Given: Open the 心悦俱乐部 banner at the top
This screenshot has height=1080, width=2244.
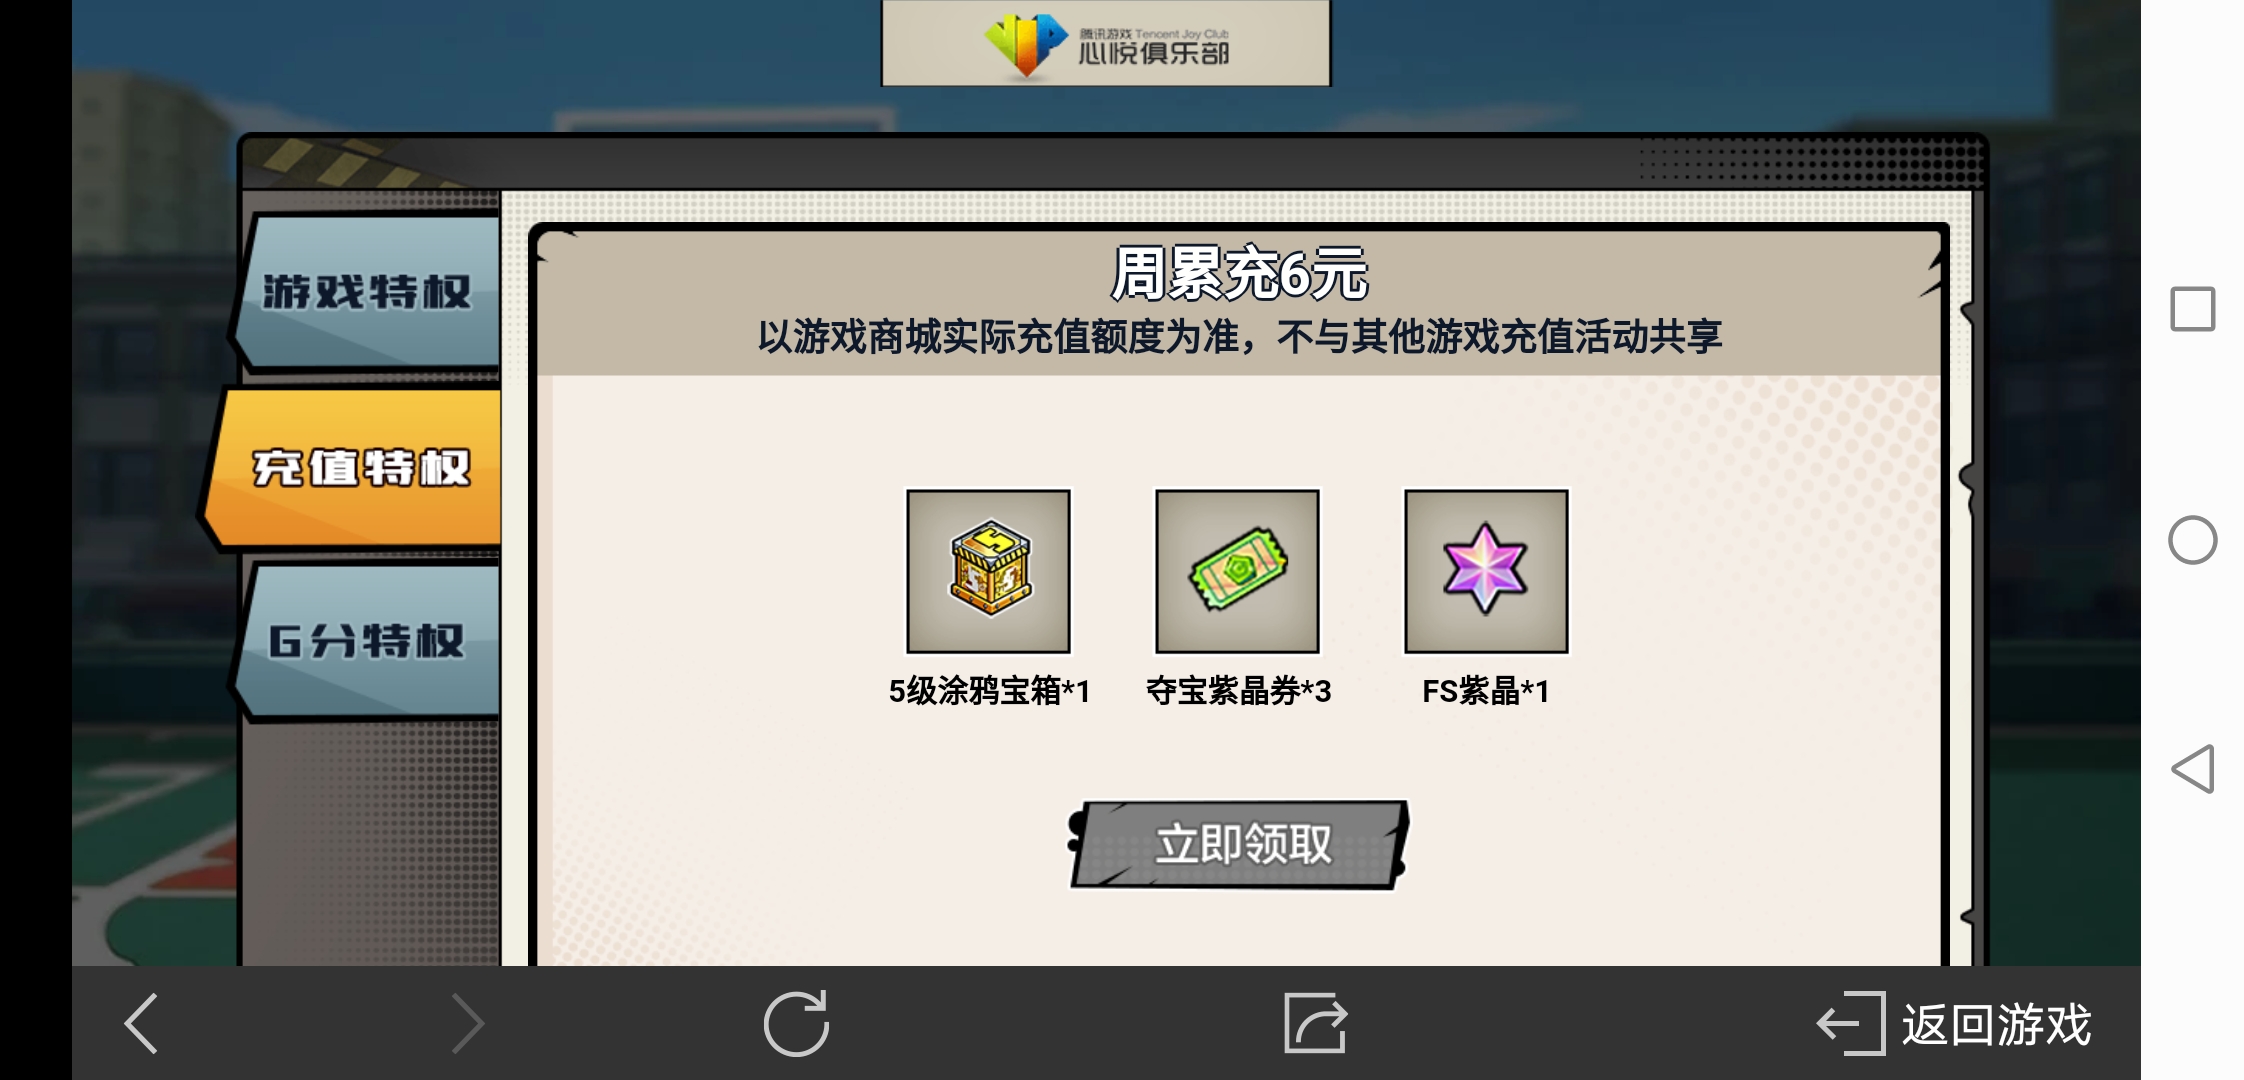Looking at the screenshot, I should (x=1106, y=42).
